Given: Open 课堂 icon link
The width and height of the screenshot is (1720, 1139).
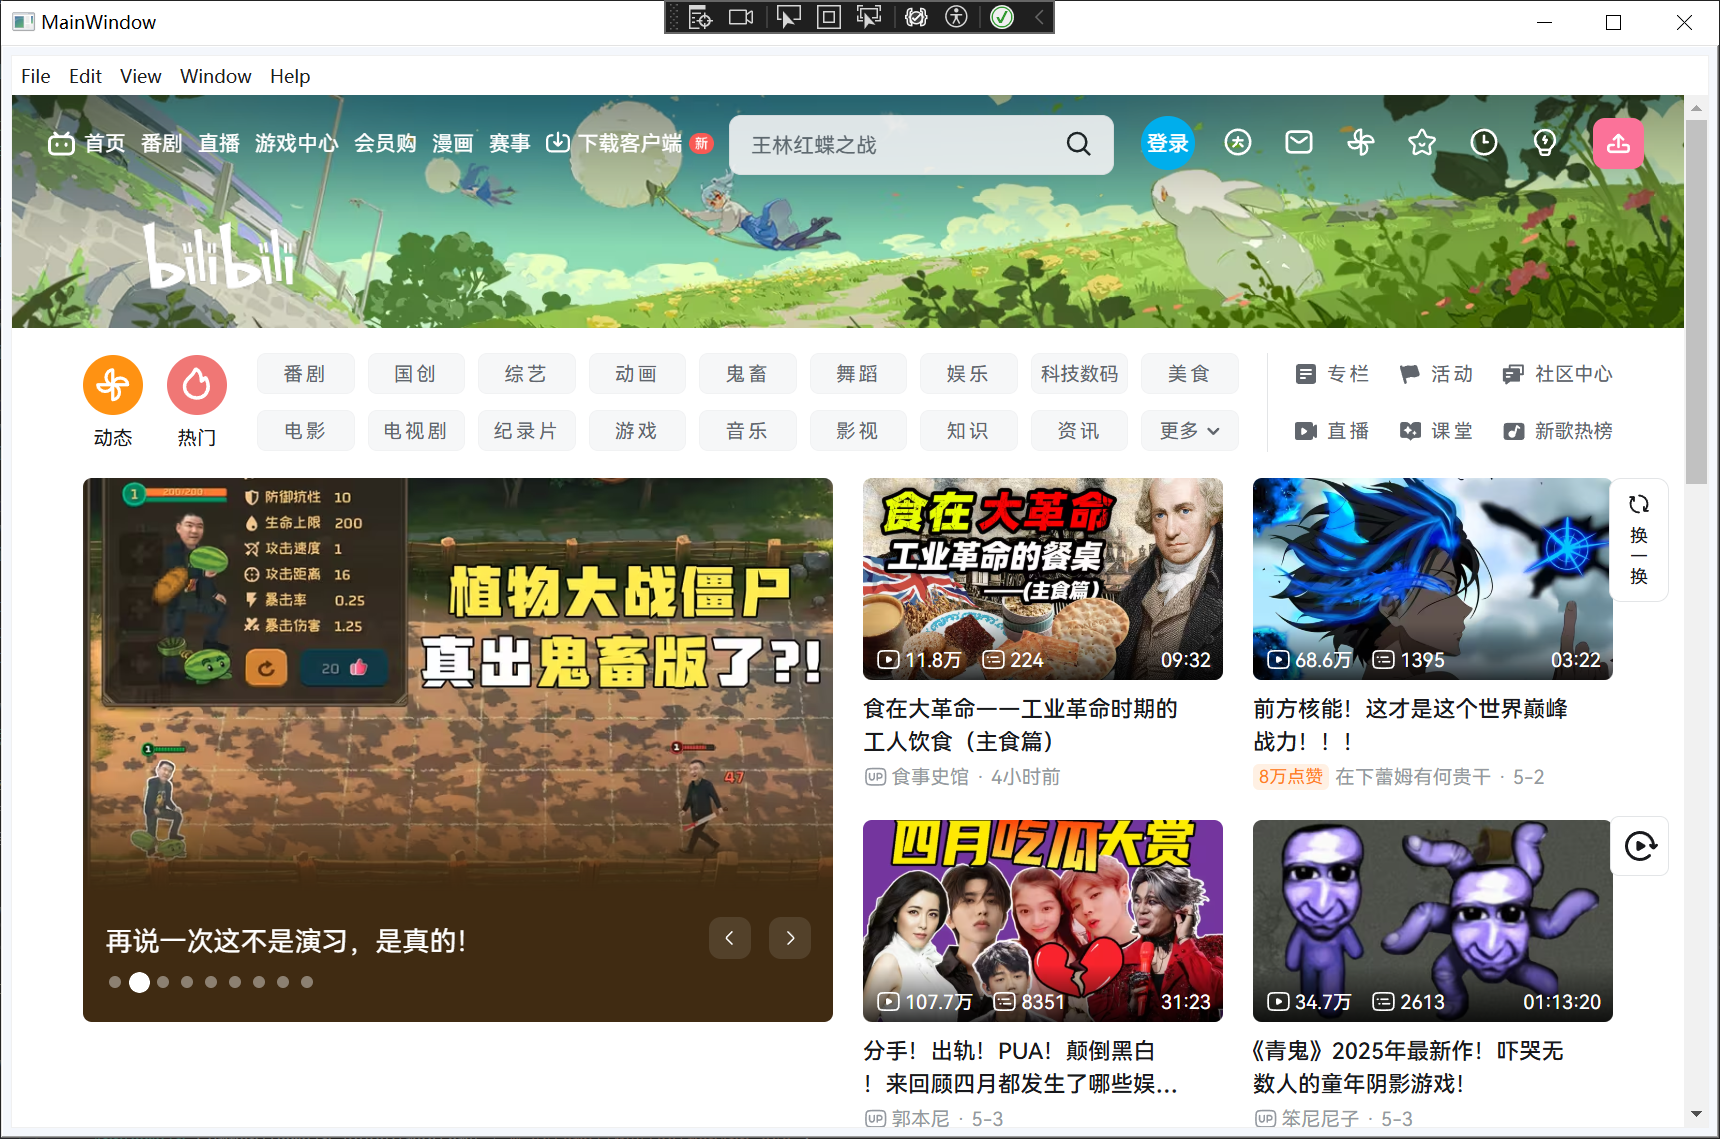Looking at the screenshot, I should (x=1410, y=431).
